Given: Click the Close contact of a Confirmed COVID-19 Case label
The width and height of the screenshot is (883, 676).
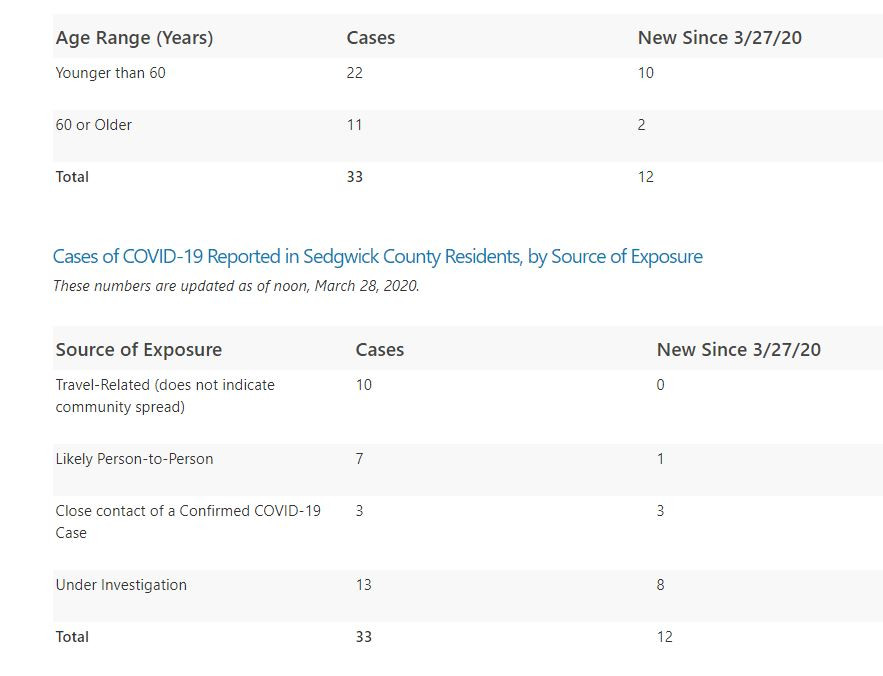Looking at the screenshot, I should [188, 522].
